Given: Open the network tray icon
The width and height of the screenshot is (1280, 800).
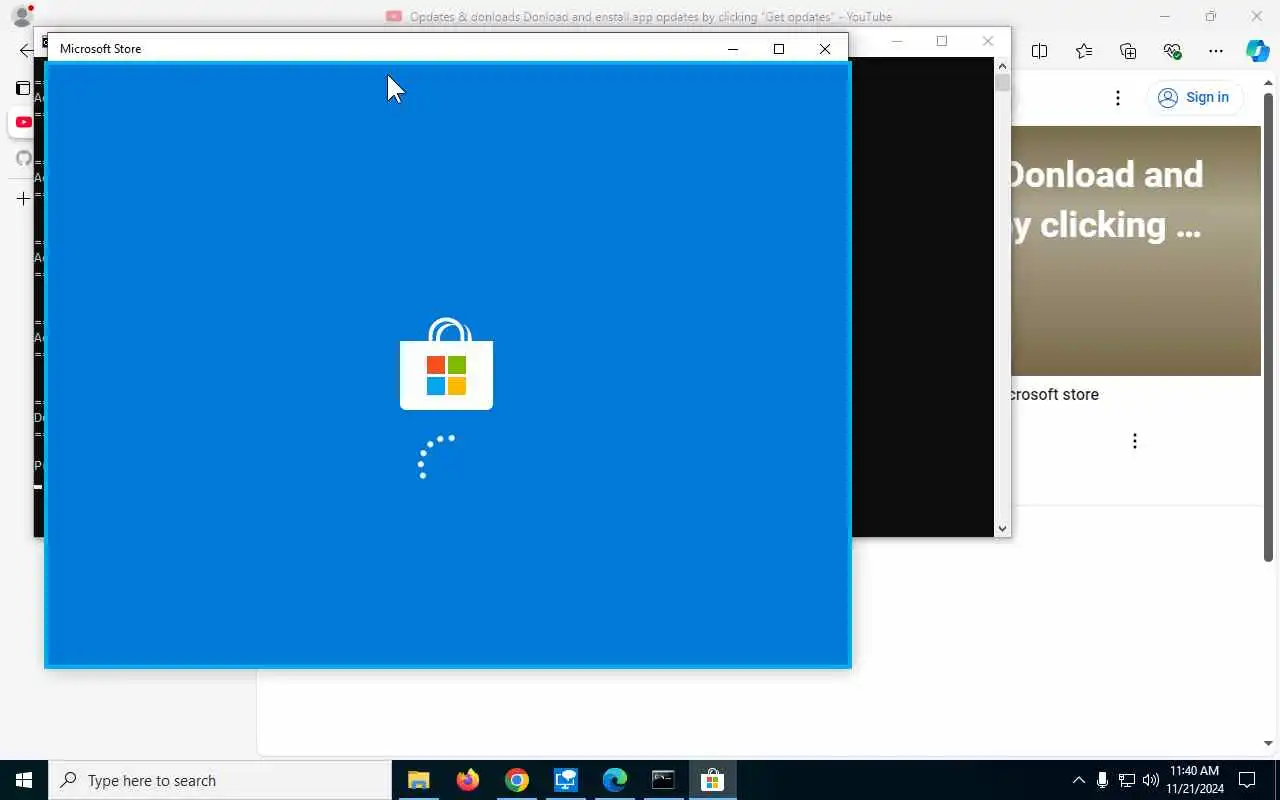Looking at the screenshot, I should point(1126,780).
